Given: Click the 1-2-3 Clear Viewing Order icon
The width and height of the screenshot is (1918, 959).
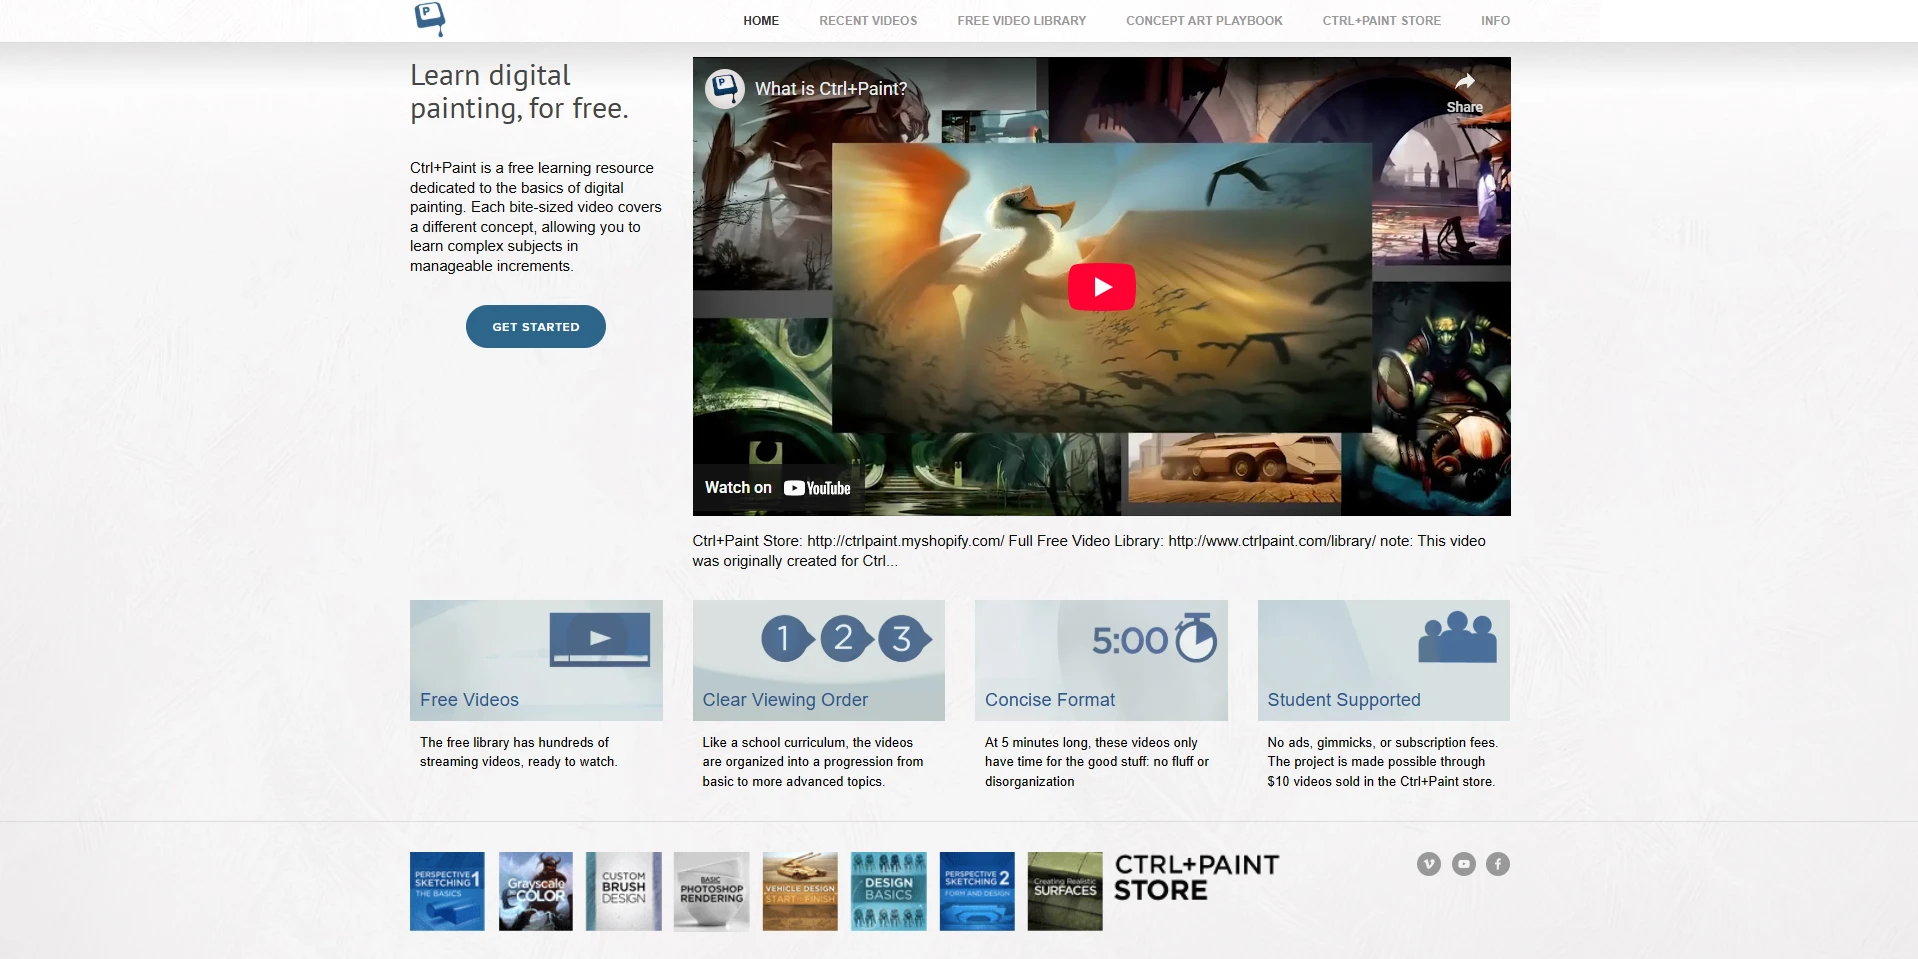Looking at the screenshot, I should pyautogui.click(x=845, y=639).
